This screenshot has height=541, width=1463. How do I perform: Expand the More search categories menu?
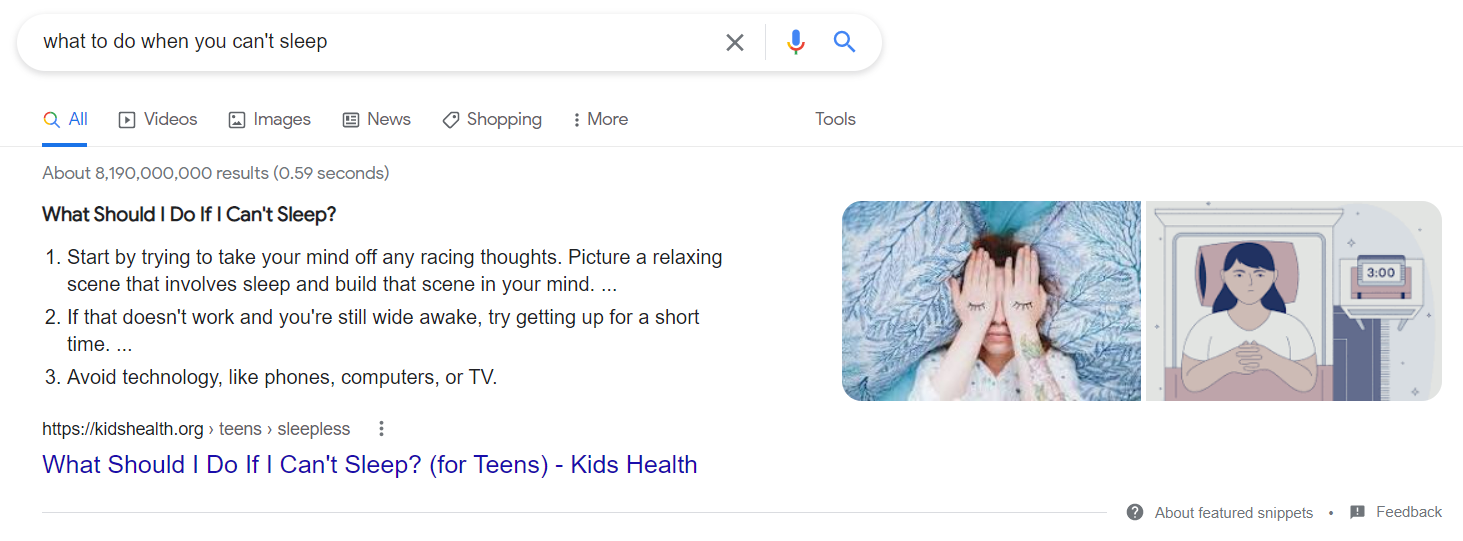(x=600, y=119)
